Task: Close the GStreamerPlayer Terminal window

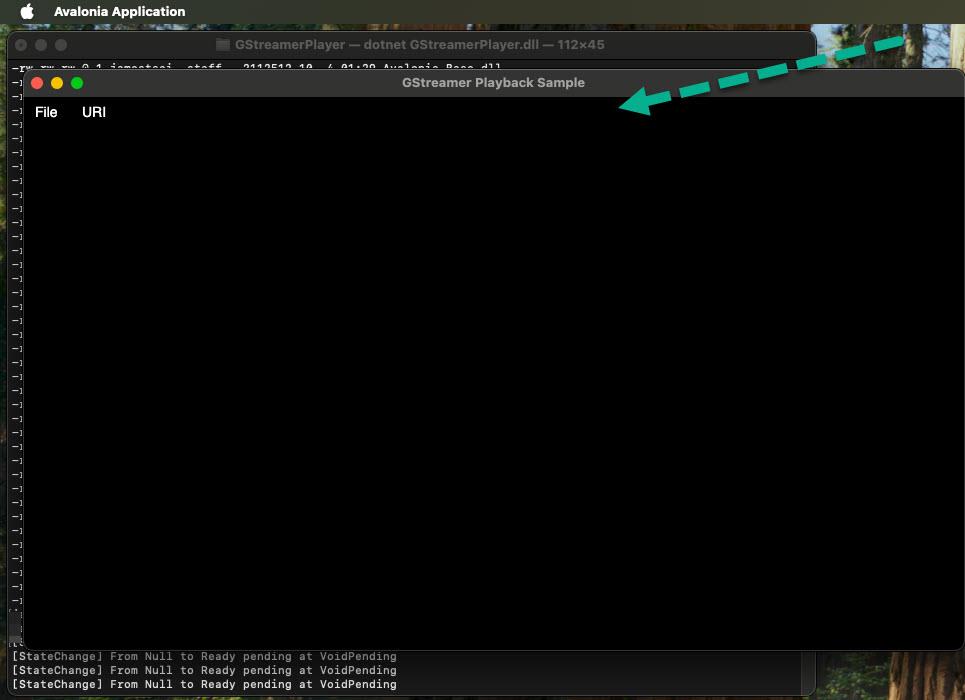Action: (x=21, y=45)
